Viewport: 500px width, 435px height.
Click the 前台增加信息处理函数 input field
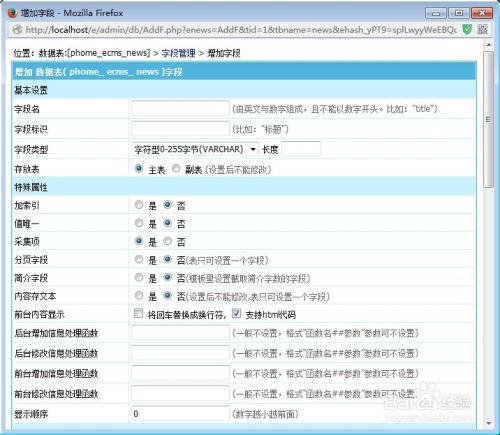point(180,373)
